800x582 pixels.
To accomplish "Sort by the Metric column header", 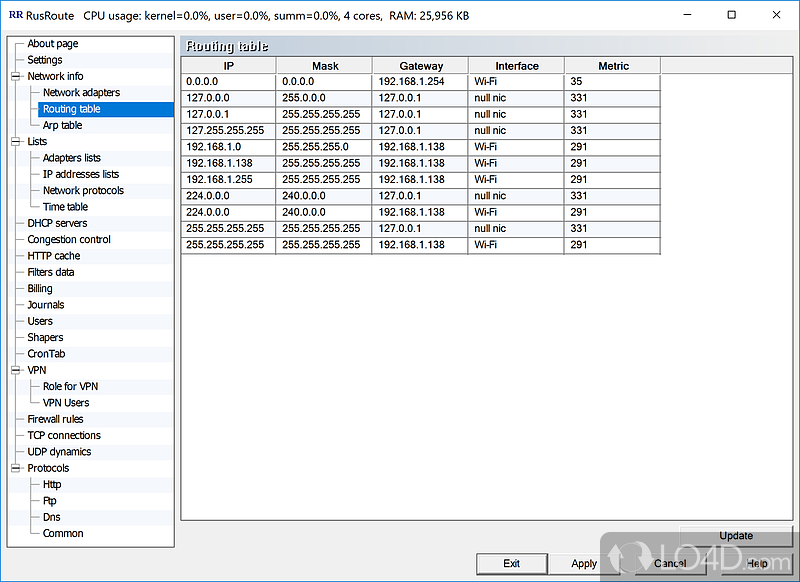I will [613, 66].
